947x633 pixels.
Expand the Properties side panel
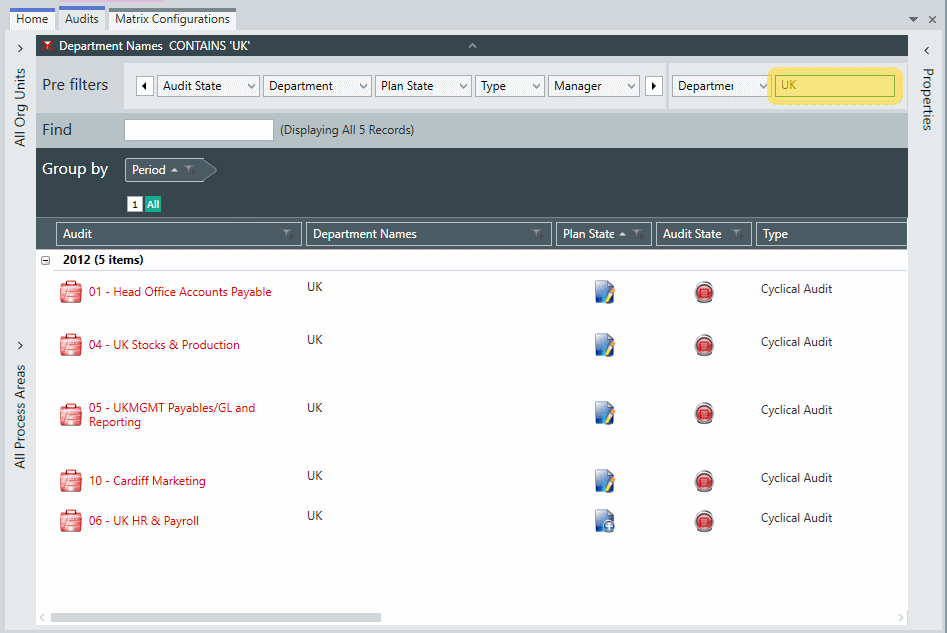pos(927,51)
